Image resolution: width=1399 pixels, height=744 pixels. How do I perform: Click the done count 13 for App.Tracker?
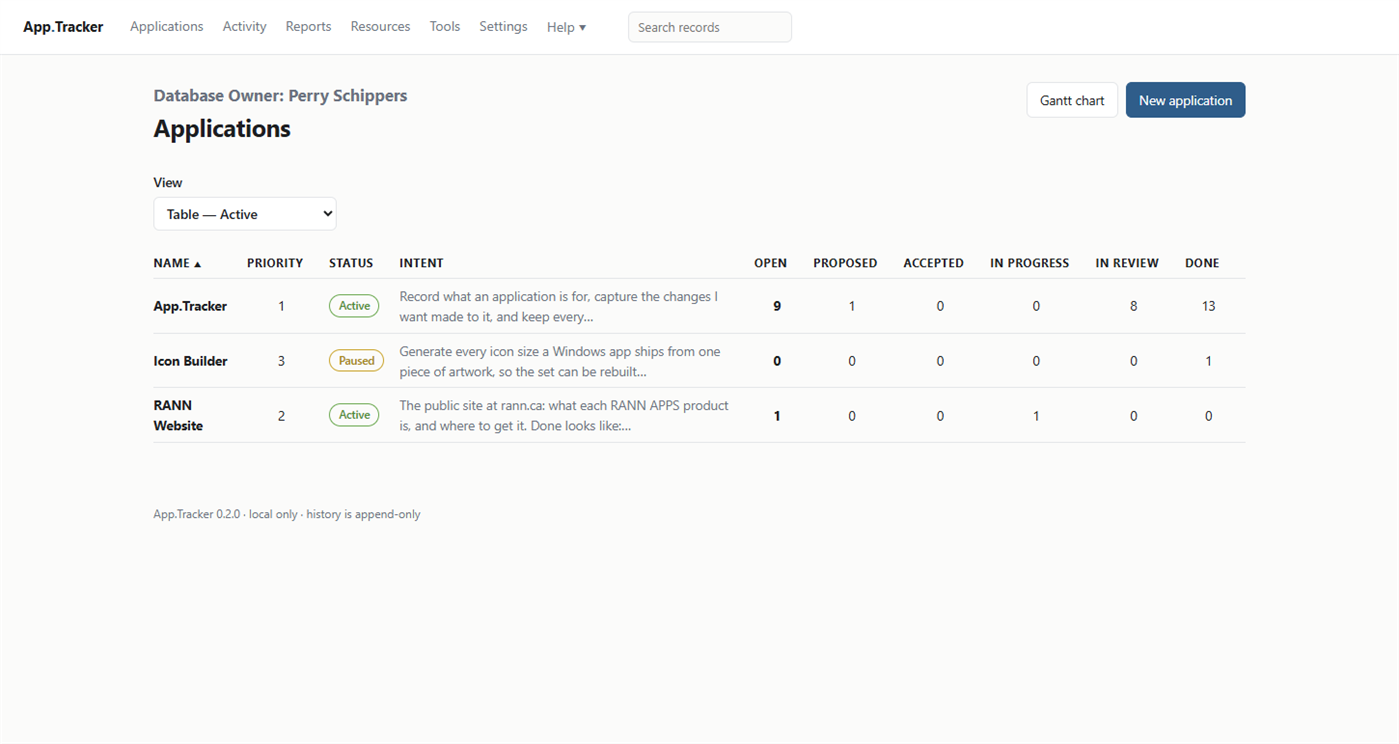click(x=1208, y=306)
